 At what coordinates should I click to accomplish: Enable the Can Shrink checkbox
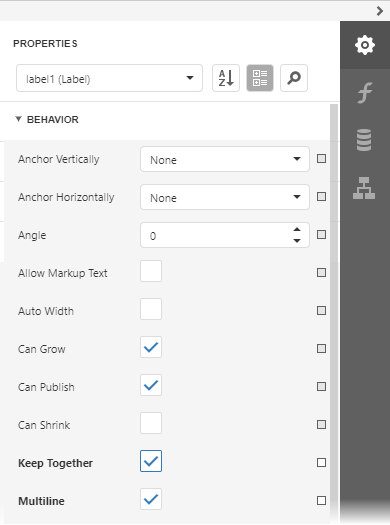coord(151,423)
